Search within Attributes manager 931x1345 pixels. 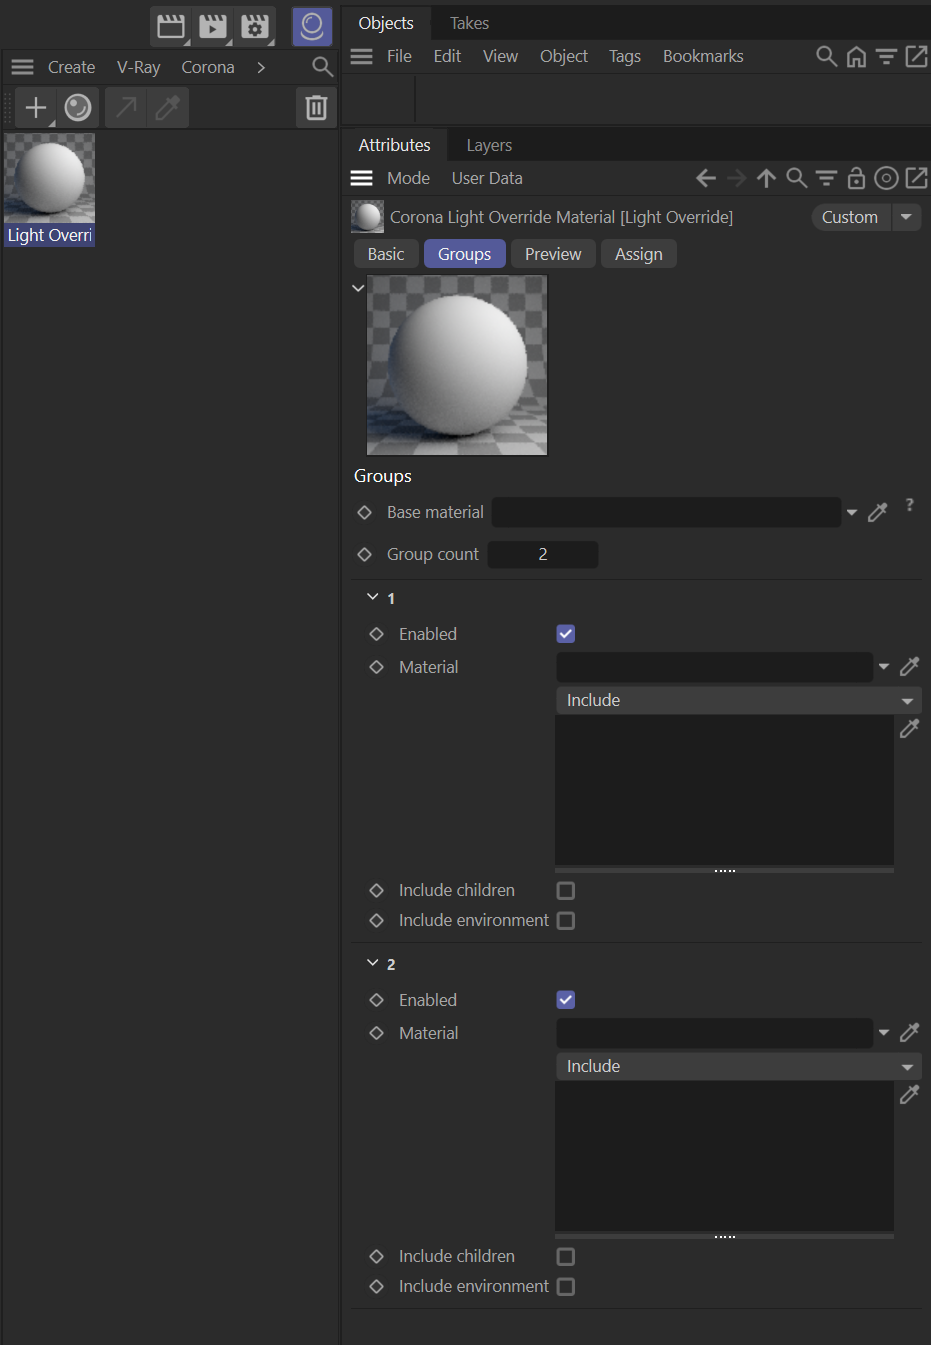coord(796,178)
